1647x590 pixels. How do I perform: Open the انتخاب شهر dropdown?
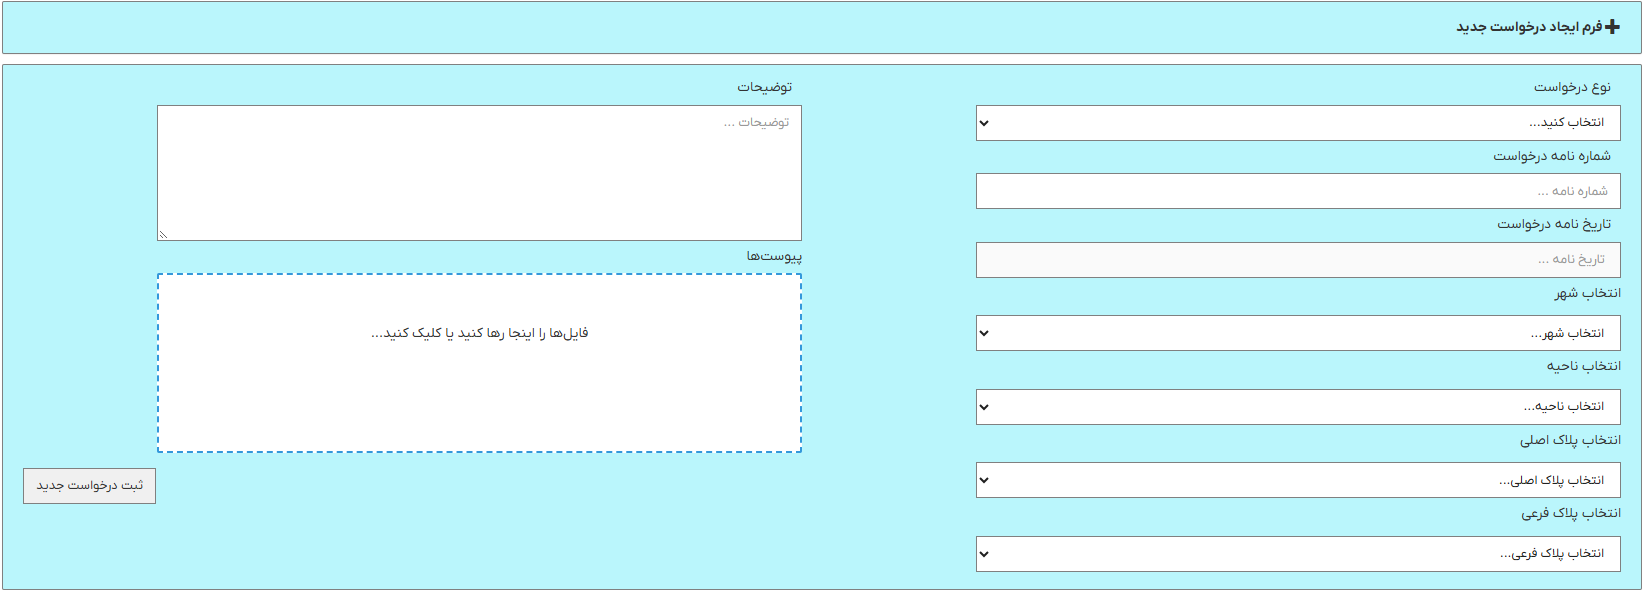click(x=1298, y=333)
